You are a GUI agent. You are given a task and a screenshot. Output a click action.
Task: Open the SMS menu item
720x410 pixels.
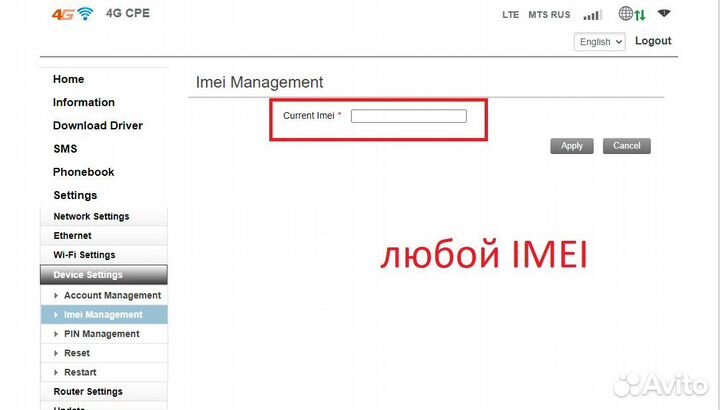point(65,149)
